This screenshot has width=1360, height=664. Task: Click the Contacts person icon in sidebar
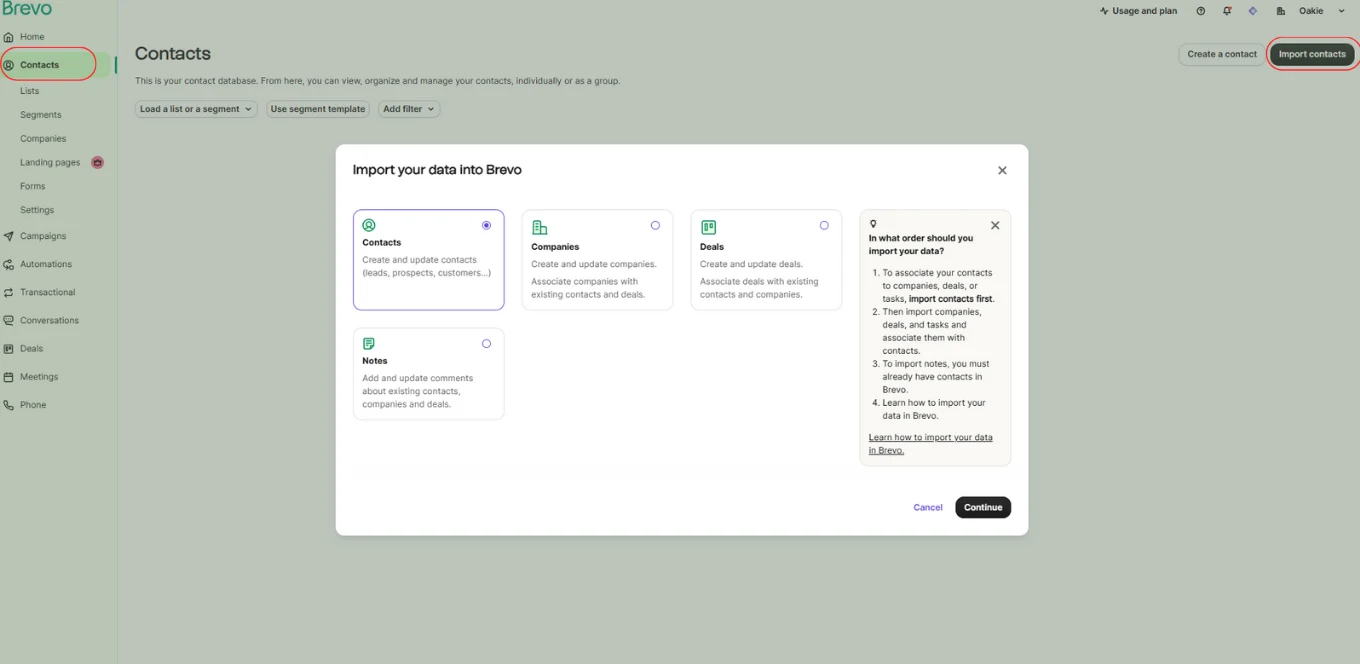coord(9,65)
